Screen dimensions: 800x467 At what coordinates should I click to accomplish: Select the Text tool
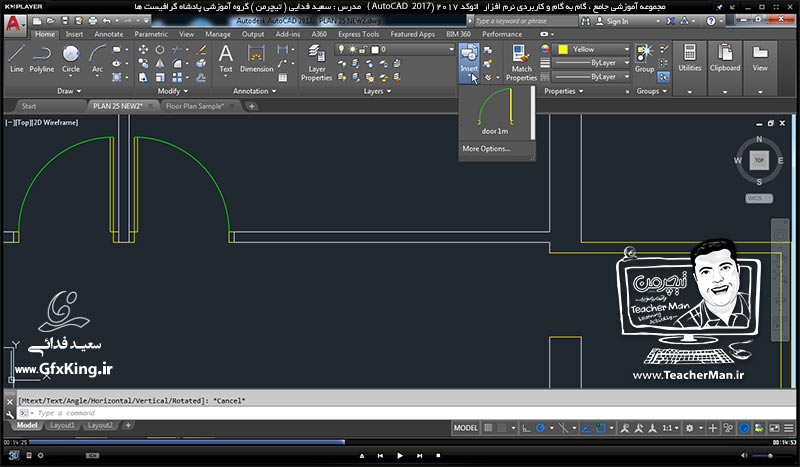coord(226,58)
